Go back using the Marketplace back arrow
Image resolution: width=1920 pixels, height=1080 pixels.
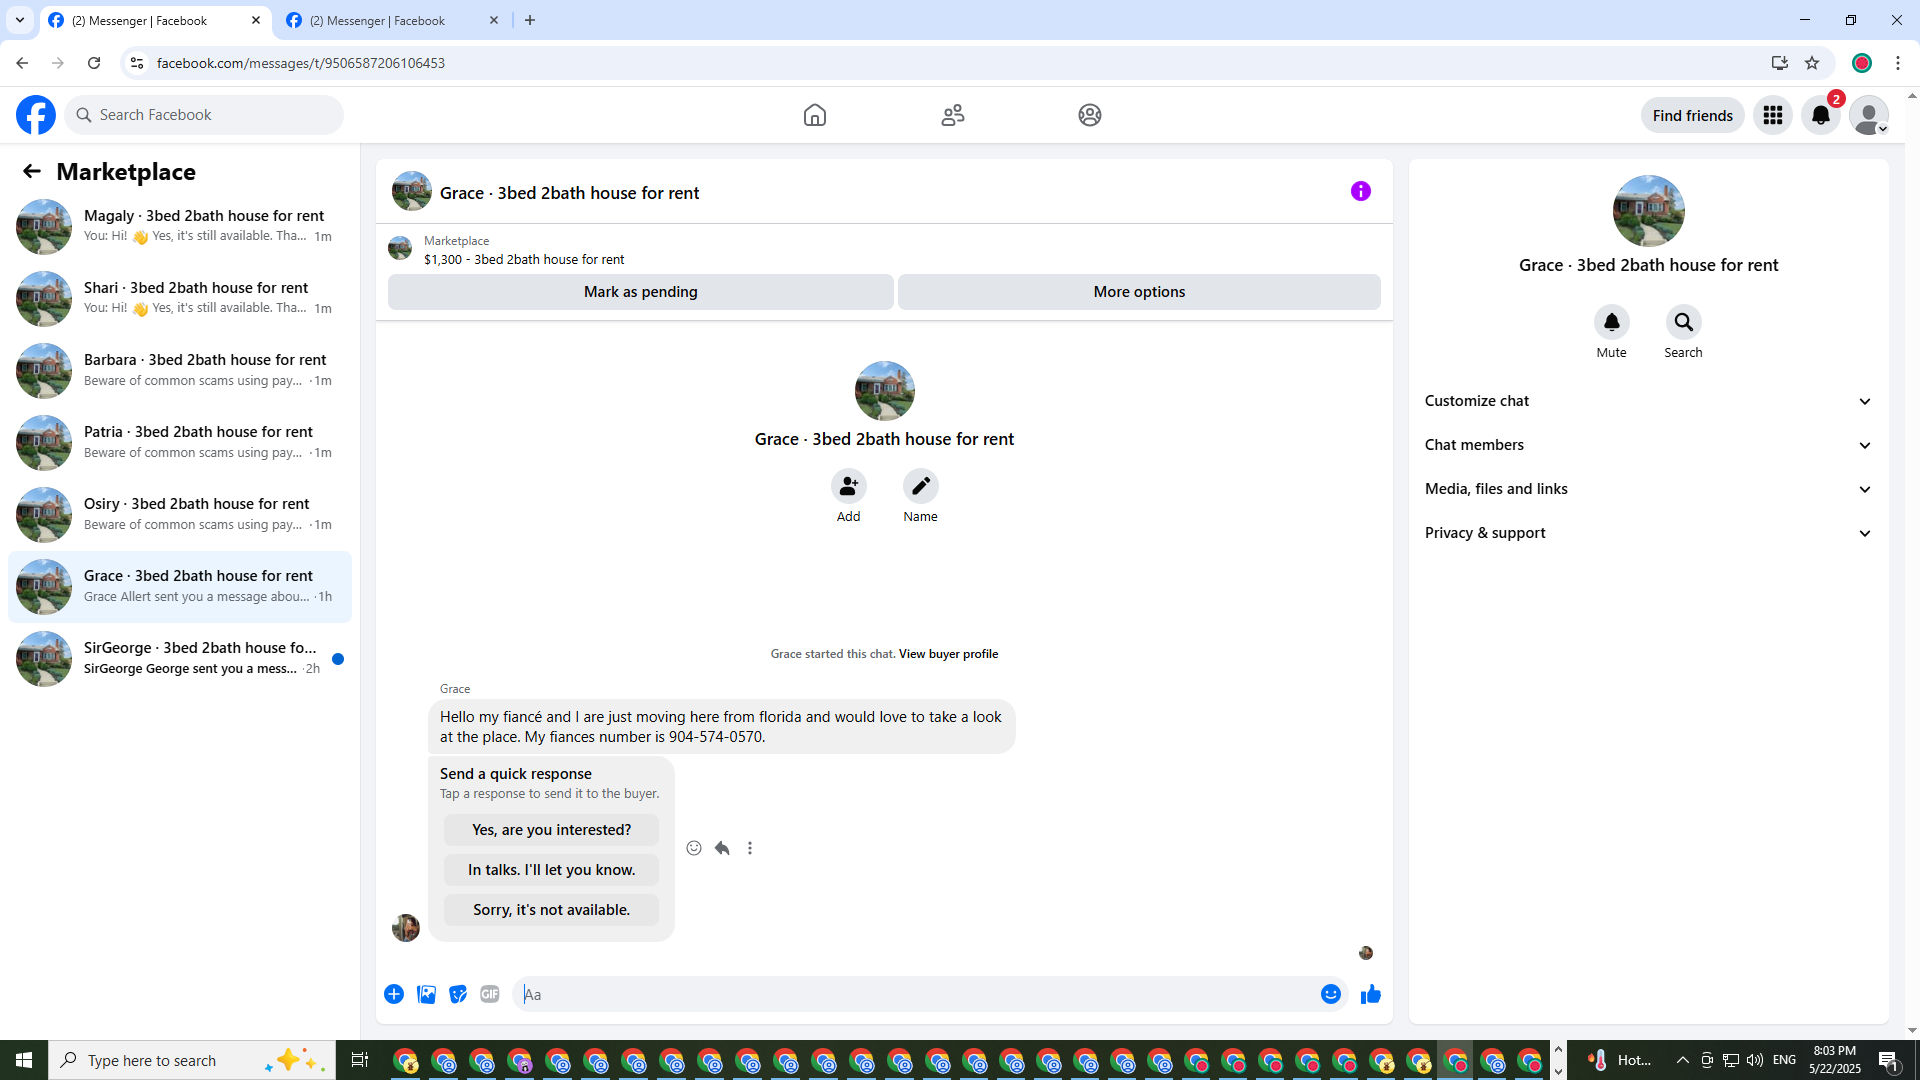(32, 171)
